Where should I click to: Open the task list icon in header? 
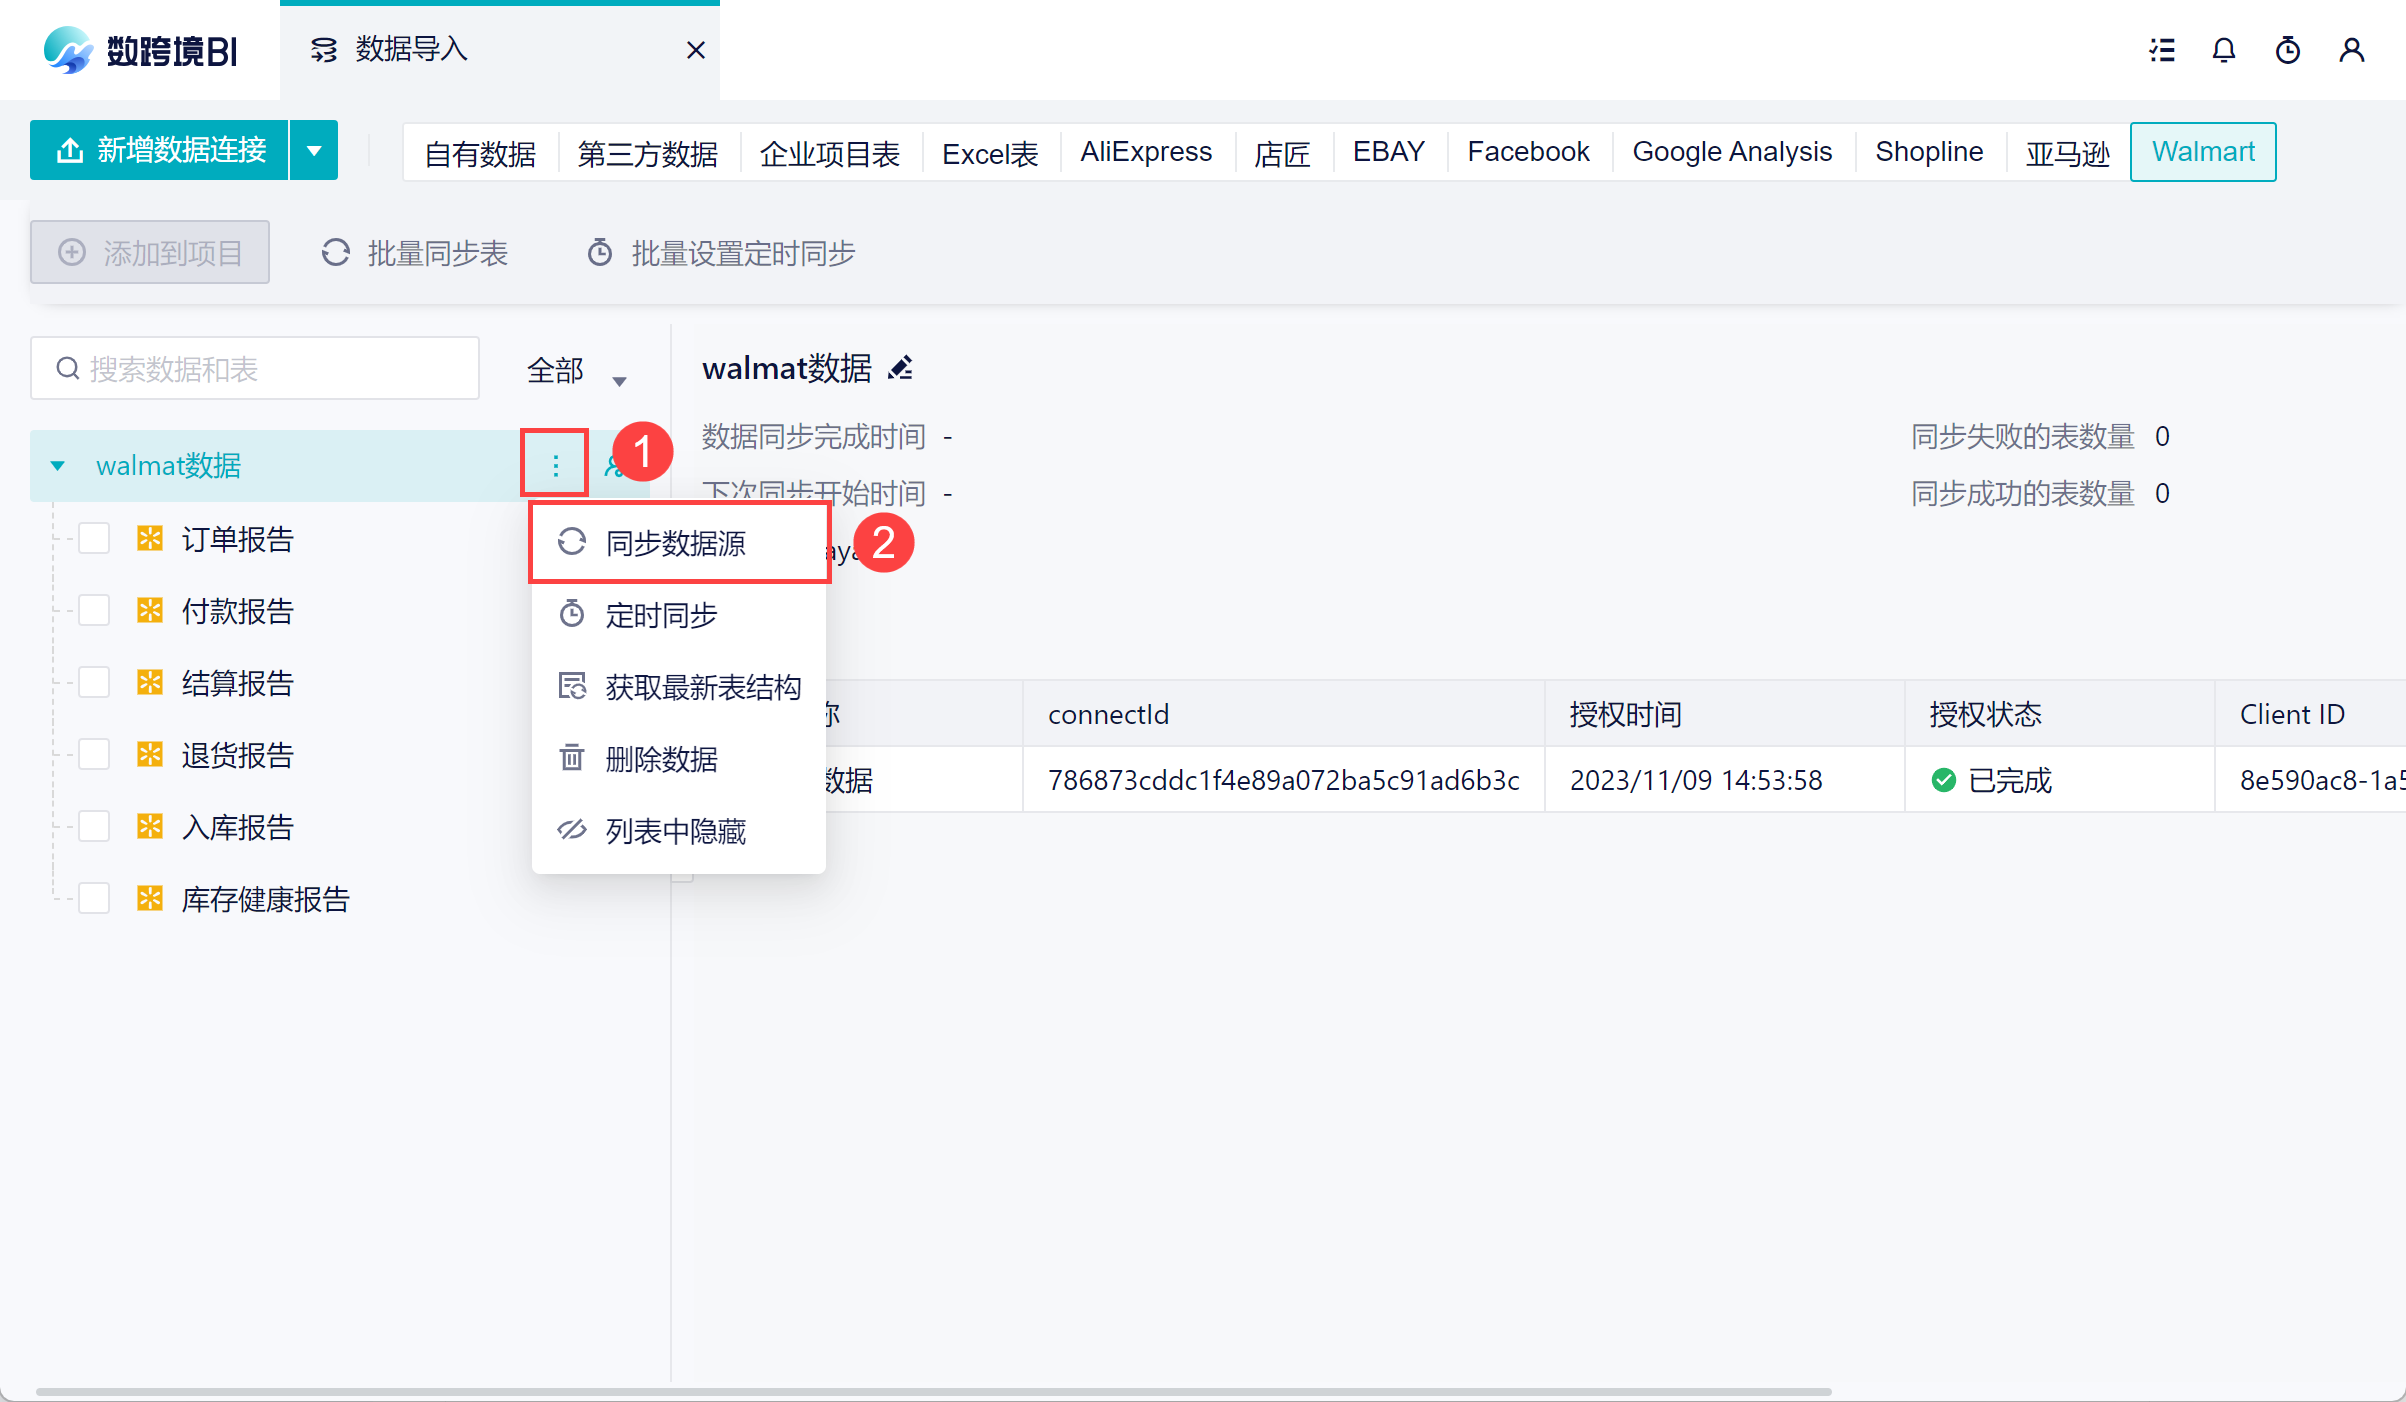[x=2162, y=50]
